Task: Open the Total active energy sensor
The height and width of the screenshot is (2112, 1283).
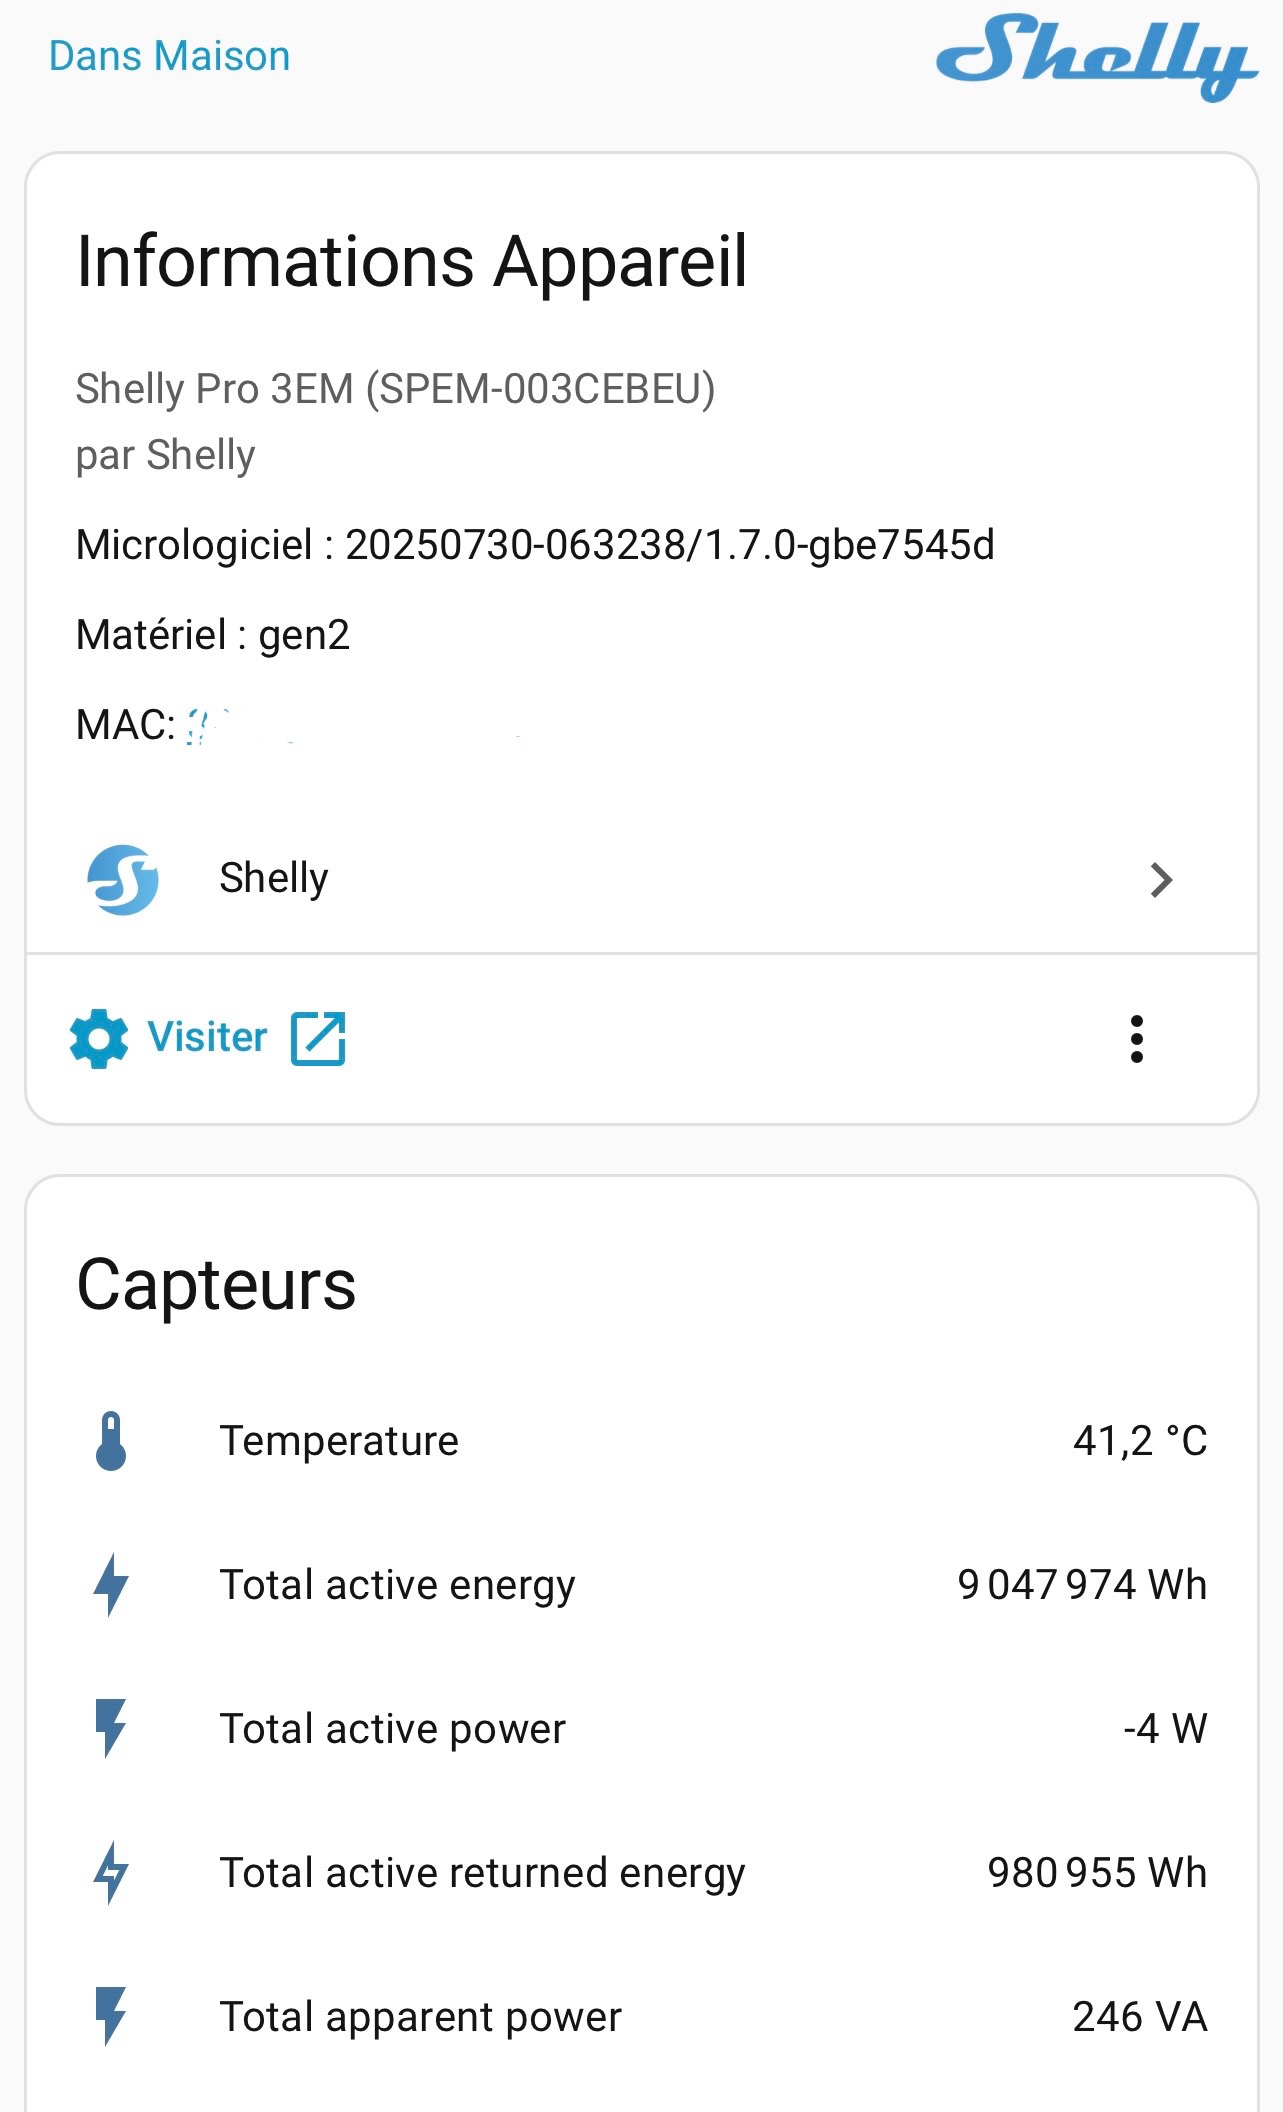Action: tap(397, 1585)
